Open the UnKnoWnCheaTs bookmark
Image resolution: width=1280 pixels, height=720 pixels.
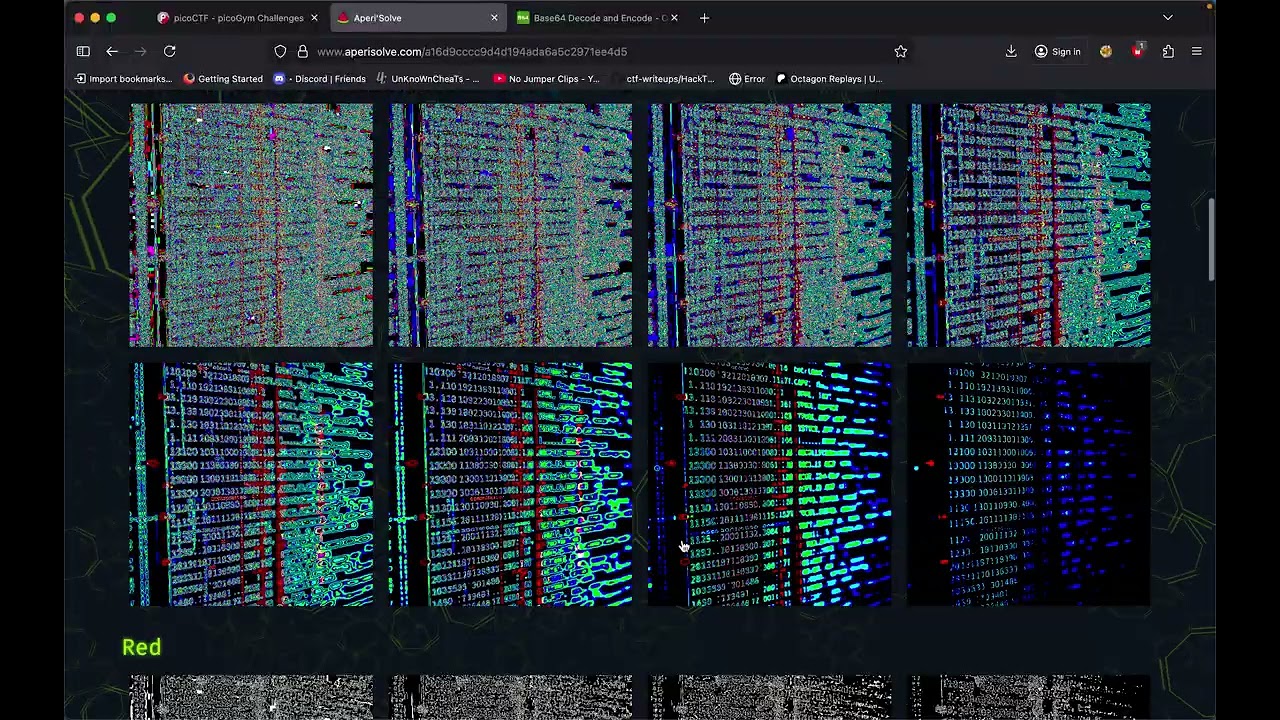pyautogui.click(x=428, y=79)
